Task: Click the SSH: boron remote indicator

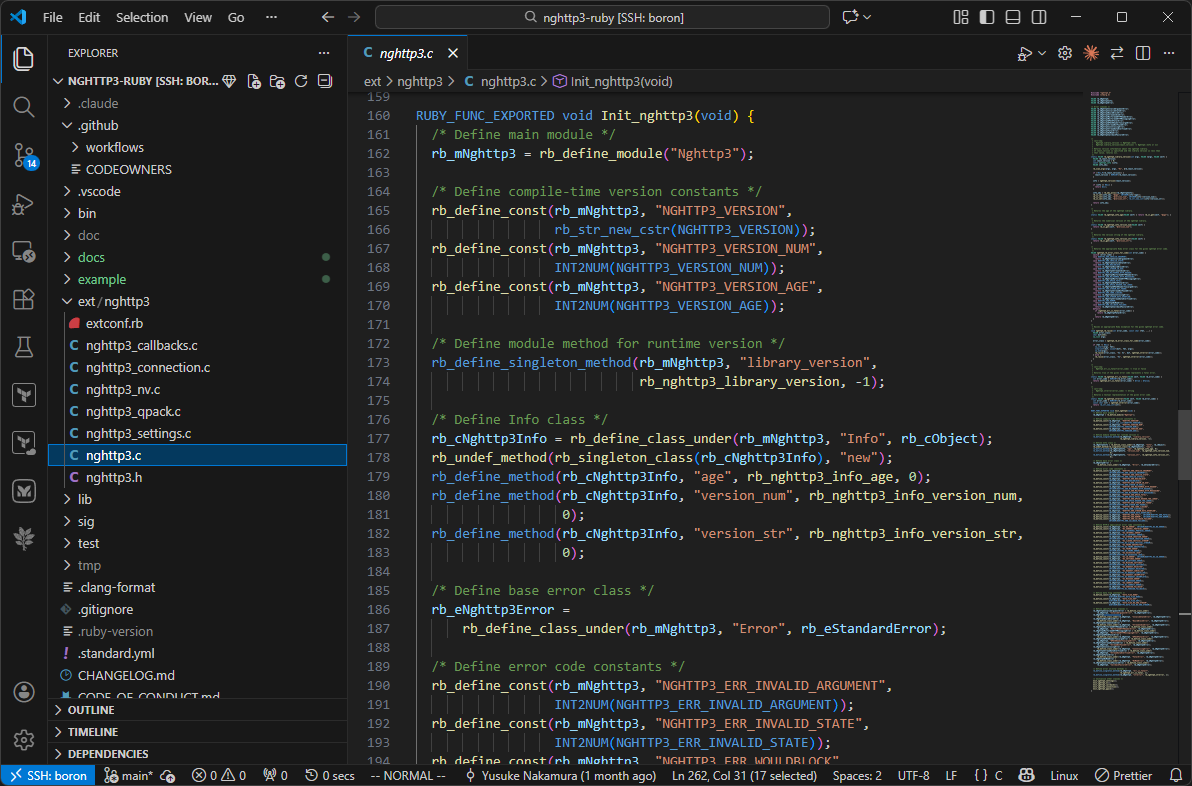Action: click(48, 775)
